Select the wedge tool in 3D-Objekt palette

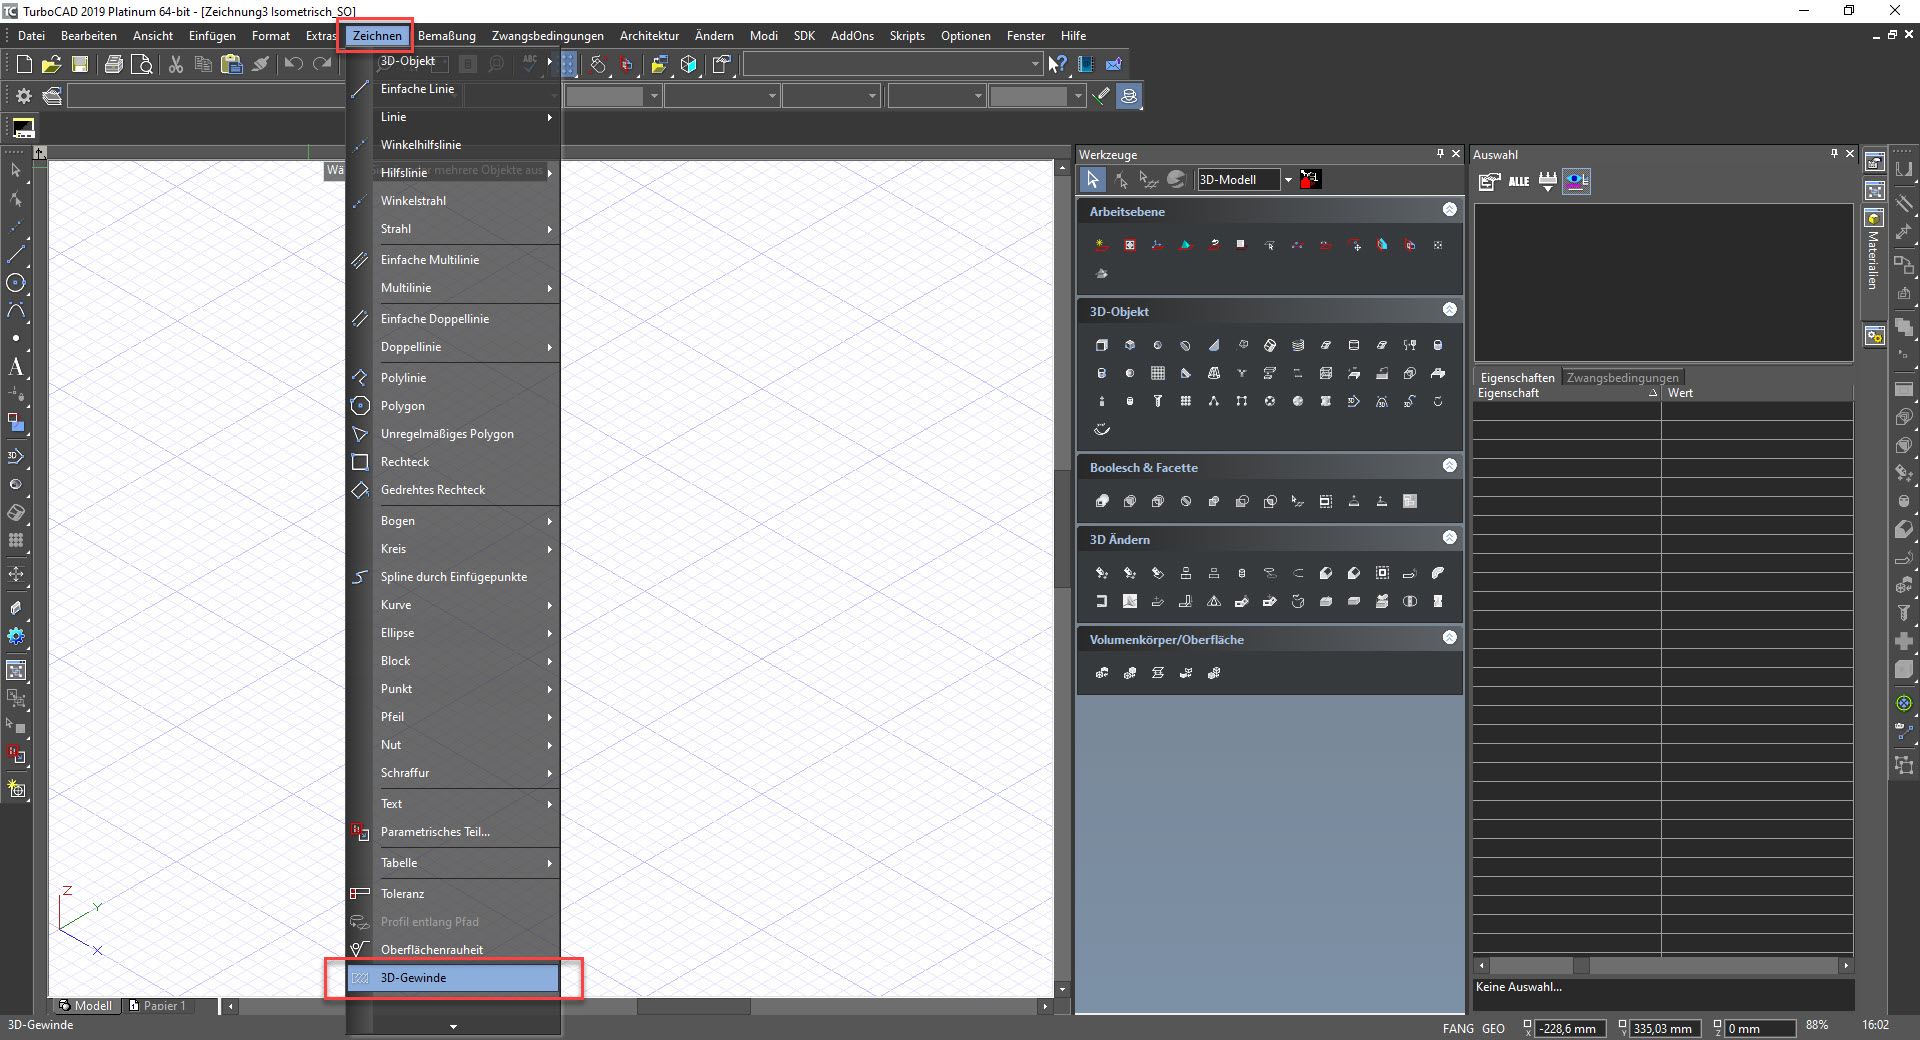(1213, 345)
